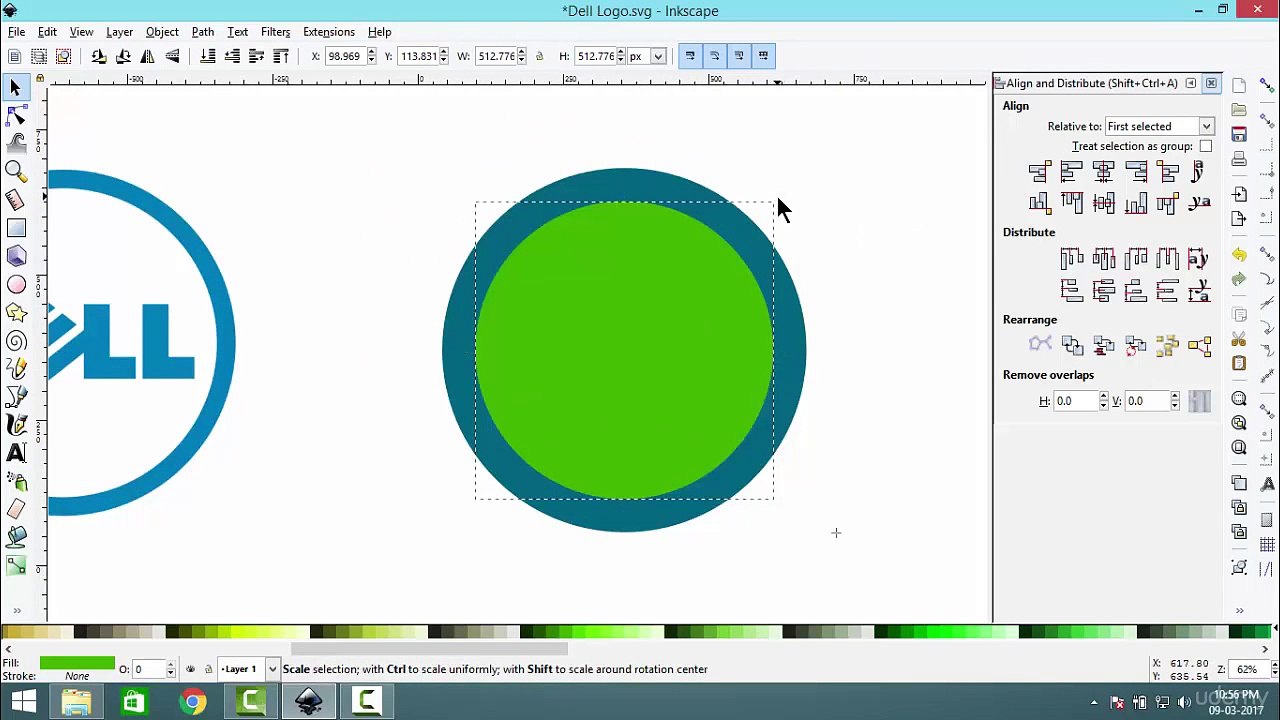Toggle move gradients with object

[x=739, y=56]
